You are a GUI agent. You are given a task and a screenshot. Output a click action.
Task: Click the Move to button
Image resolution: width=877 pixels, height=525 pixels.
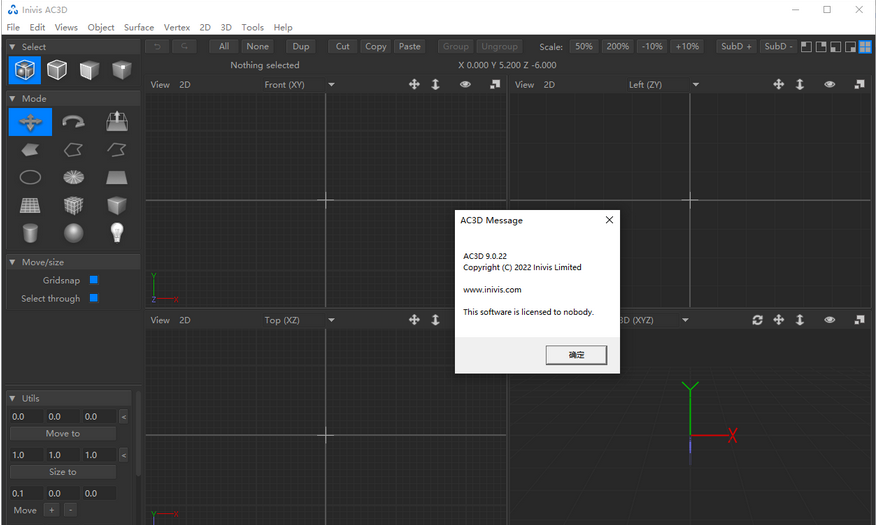[63, 433]
